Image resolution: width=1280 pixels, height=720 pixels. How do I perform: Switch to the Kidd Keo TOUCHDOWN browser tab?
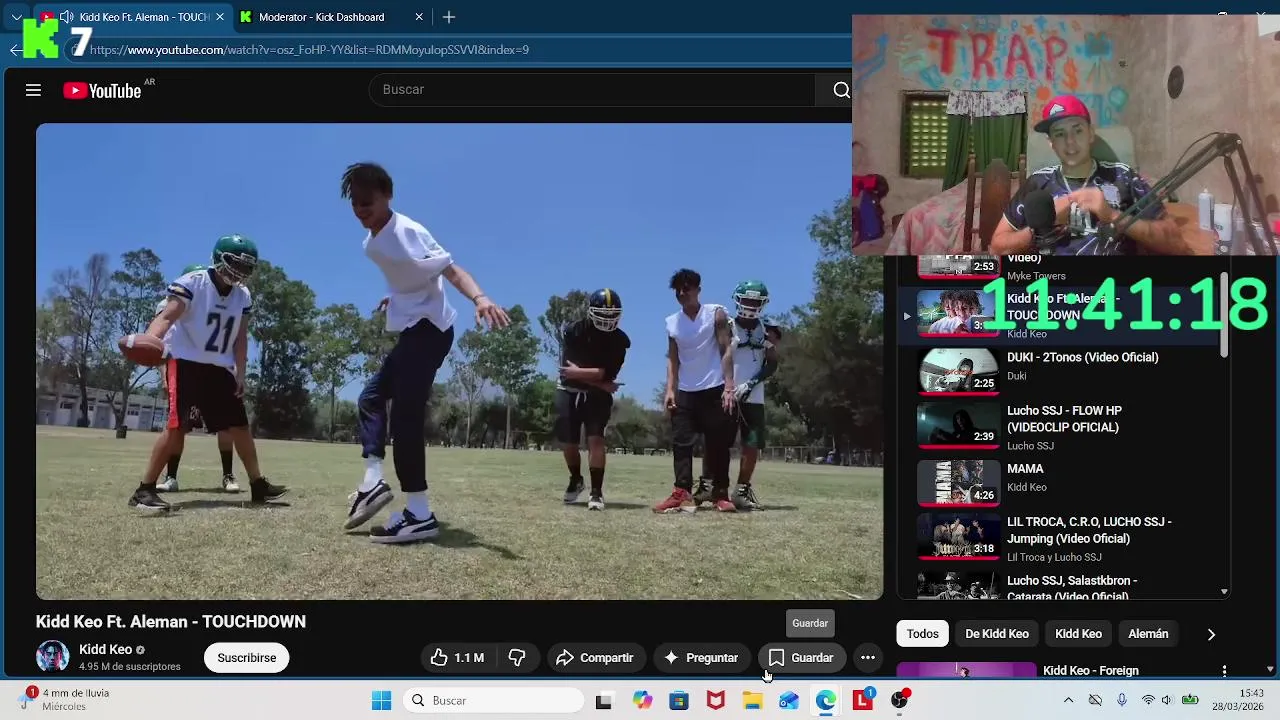tap(133, 17)
